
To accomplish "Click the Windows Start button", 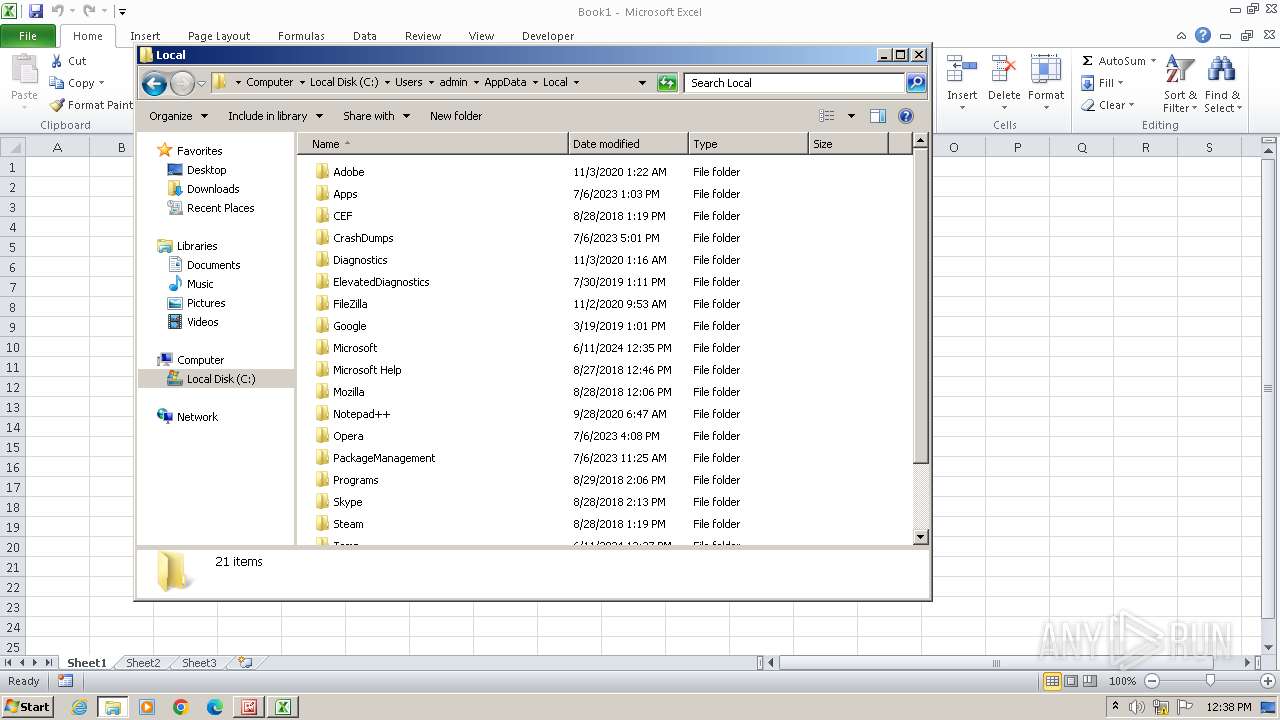I will click(27, 707).
